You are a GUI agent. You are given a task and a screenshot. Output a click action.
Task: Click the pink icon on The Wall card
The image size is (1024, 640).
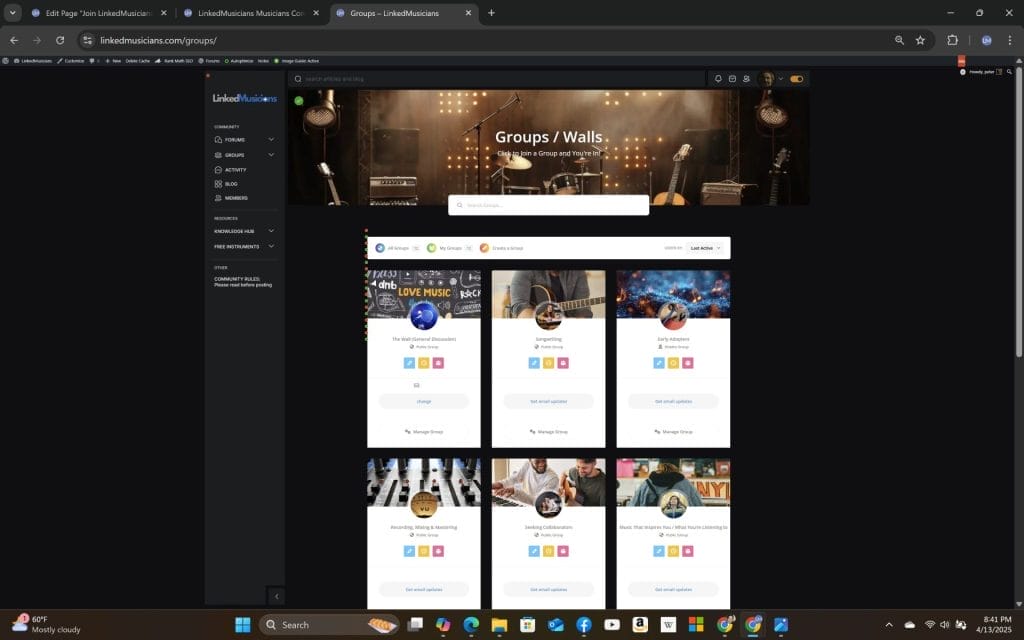[438, 363]
